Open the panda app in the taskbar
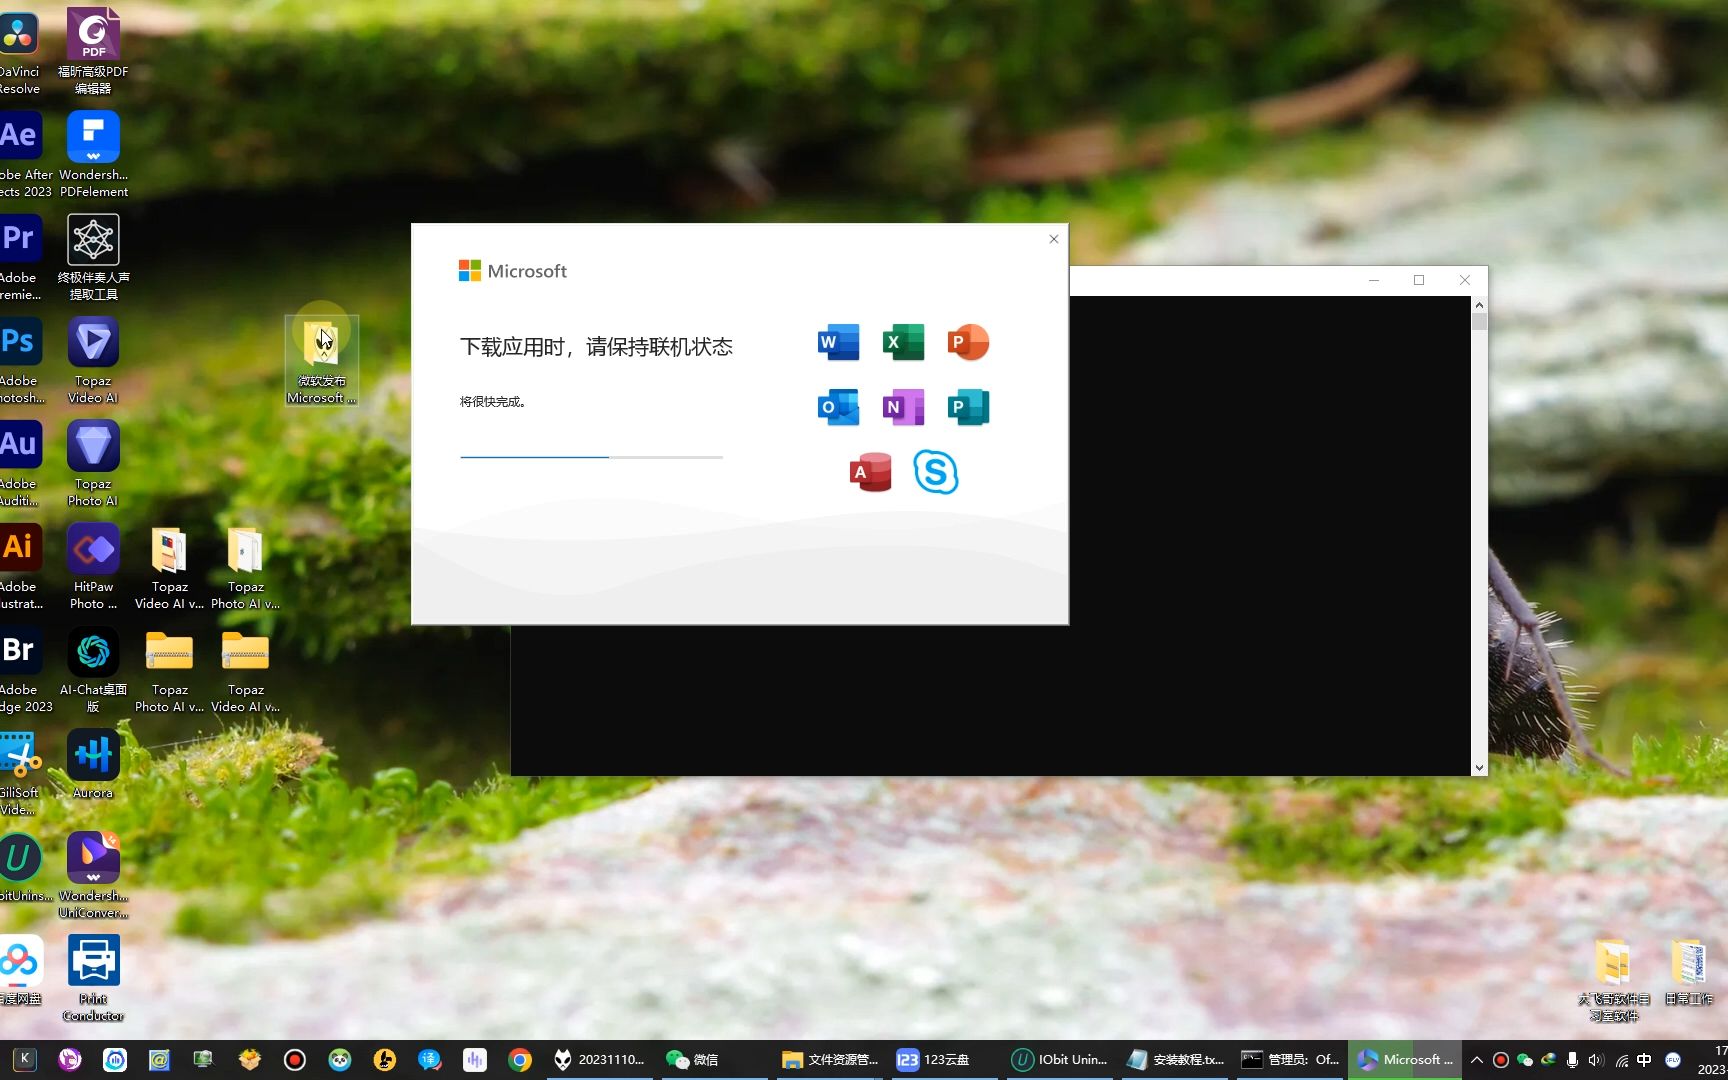The image size is (1728, 1080). (340, 1060)
